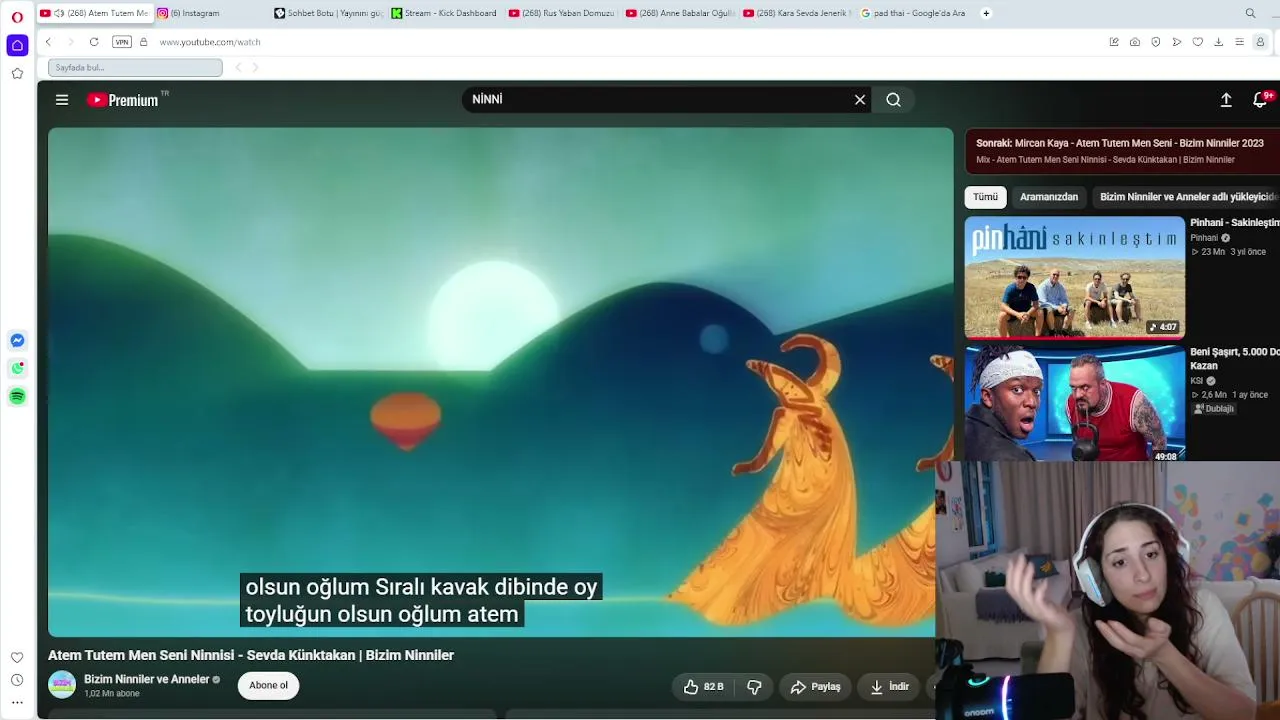1280x720 pixels.
Task: Switch to Stream - Kick Dashboard tab
Action: [446, 13]
